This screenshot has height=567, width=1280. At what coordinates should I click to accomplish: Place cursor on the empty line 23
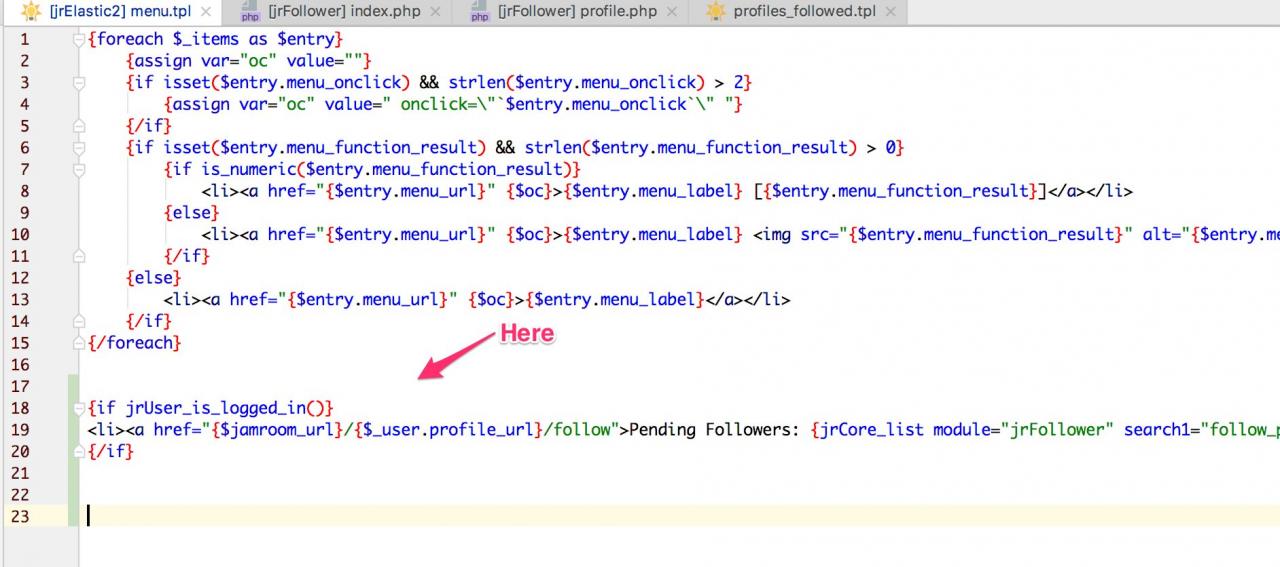click(400, 516)
